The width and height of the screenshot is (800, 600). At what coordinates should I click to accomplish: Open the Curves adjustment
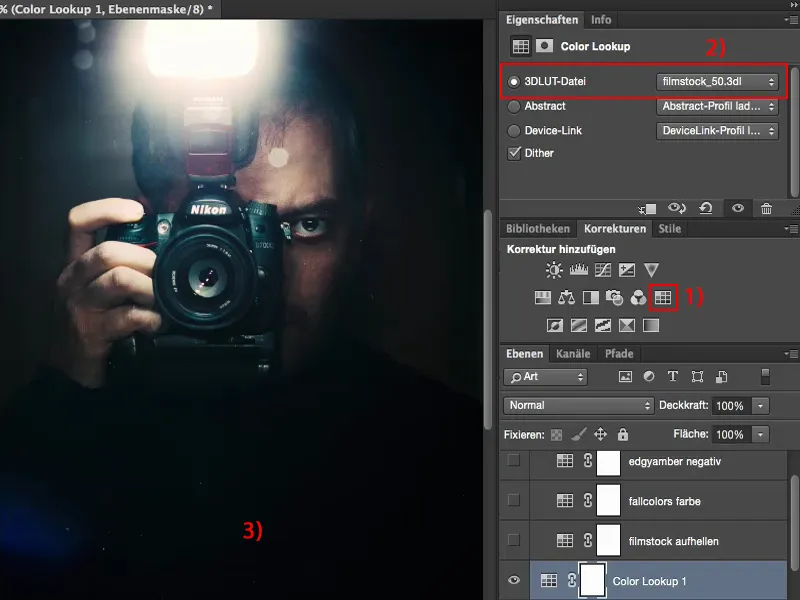[x=603, y=269]
